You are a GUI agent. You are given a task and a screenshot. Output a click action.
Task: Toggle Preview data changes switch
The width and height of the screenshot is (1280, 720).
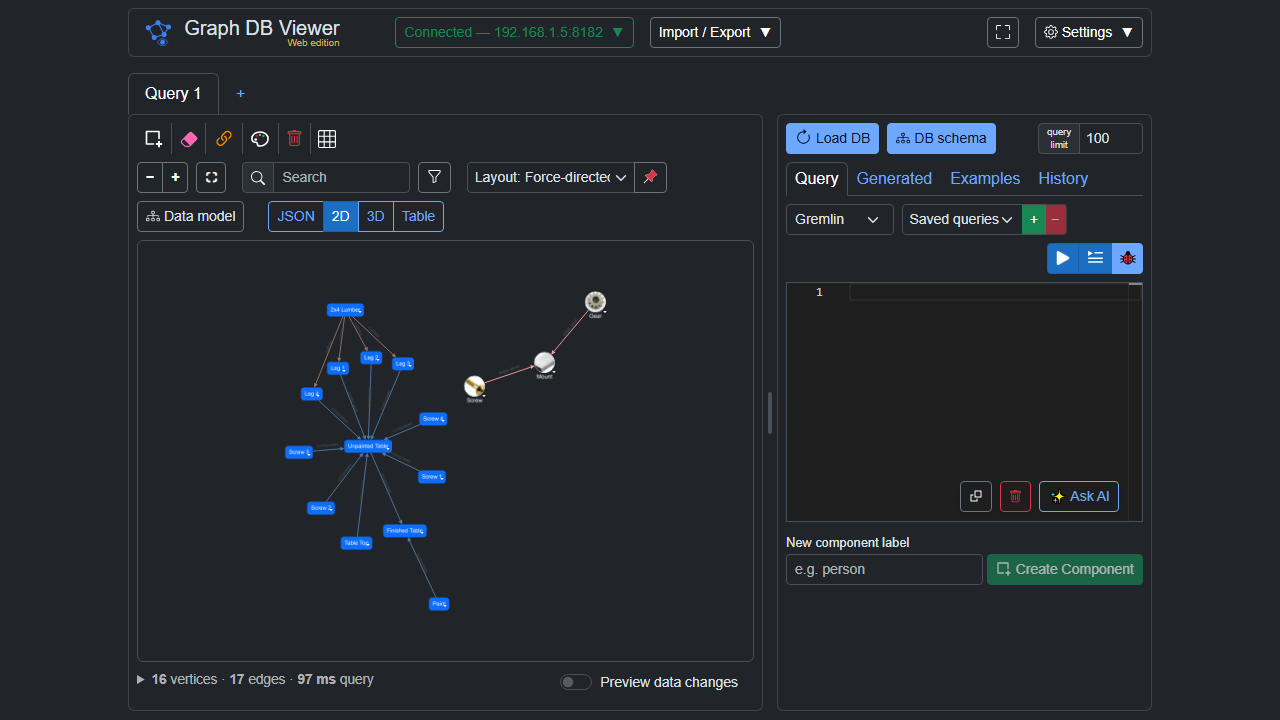click(x=576, y=682)
